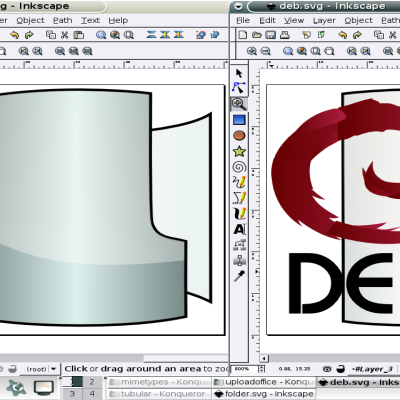
Task: Click the Show Desktop monitor icon
Action: 44,388
